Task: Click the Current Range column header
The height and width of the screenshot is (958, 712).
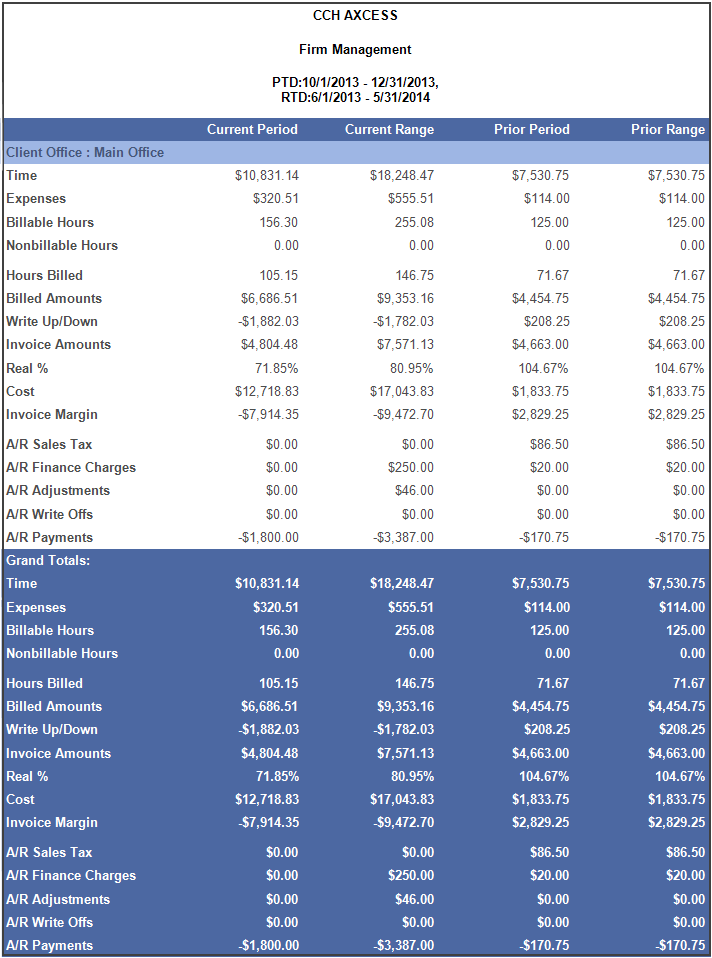Action: click(x=389, y=129)
